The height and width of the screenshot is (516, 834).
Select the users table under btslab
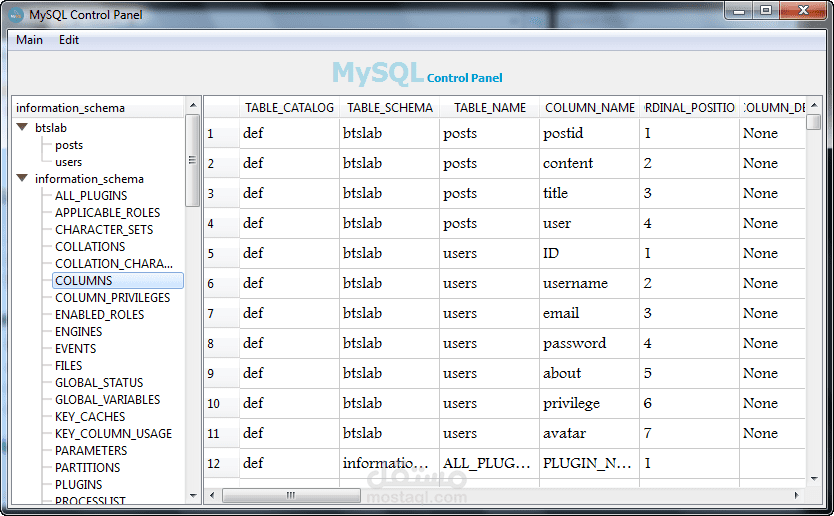click(x=69, y=162)
